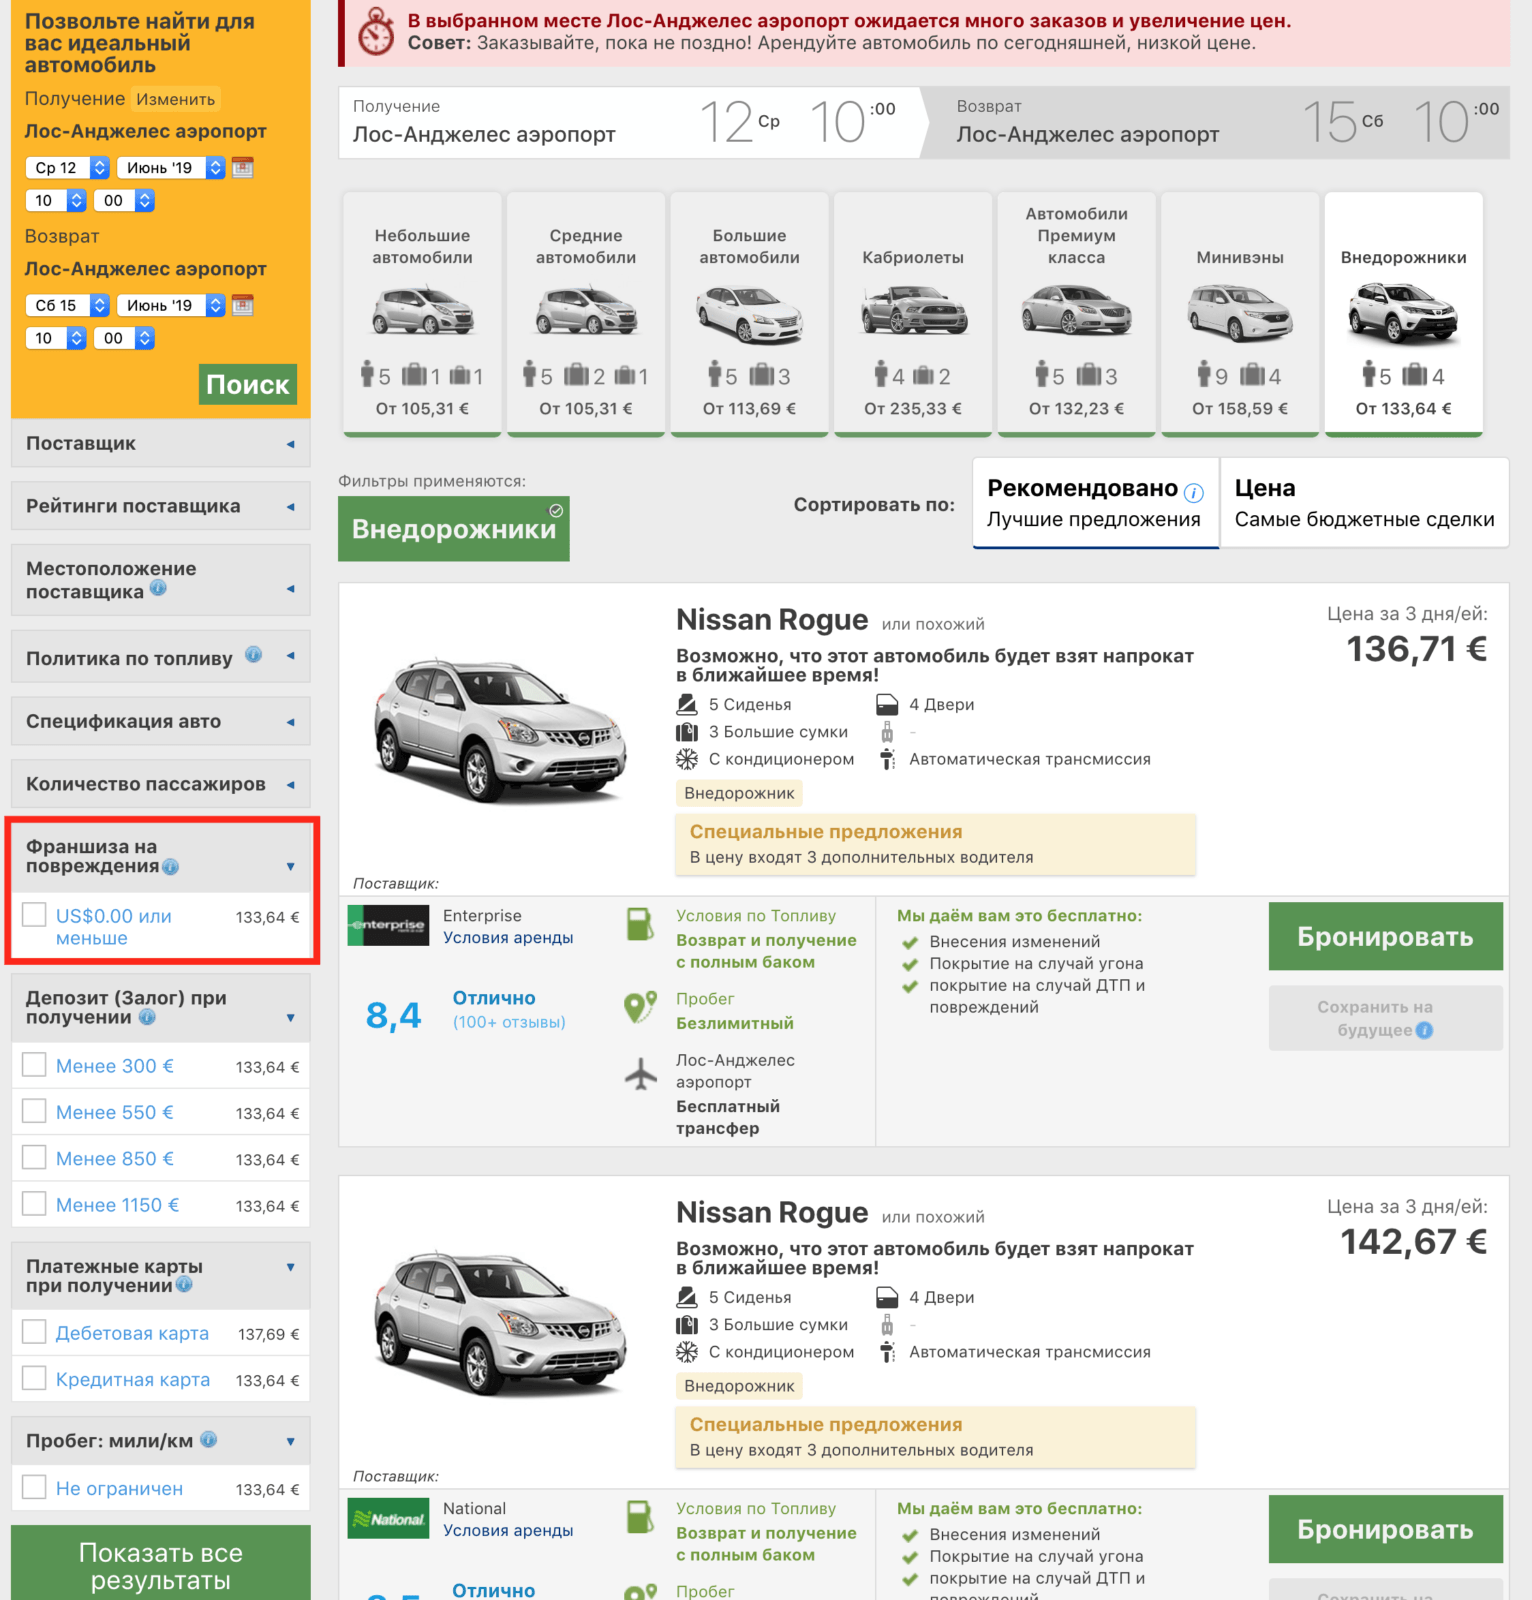Viewport: 1532px width, 1600px height.
Task: Sort by Цена cheapest deals tab
Action: point(1364,503)
